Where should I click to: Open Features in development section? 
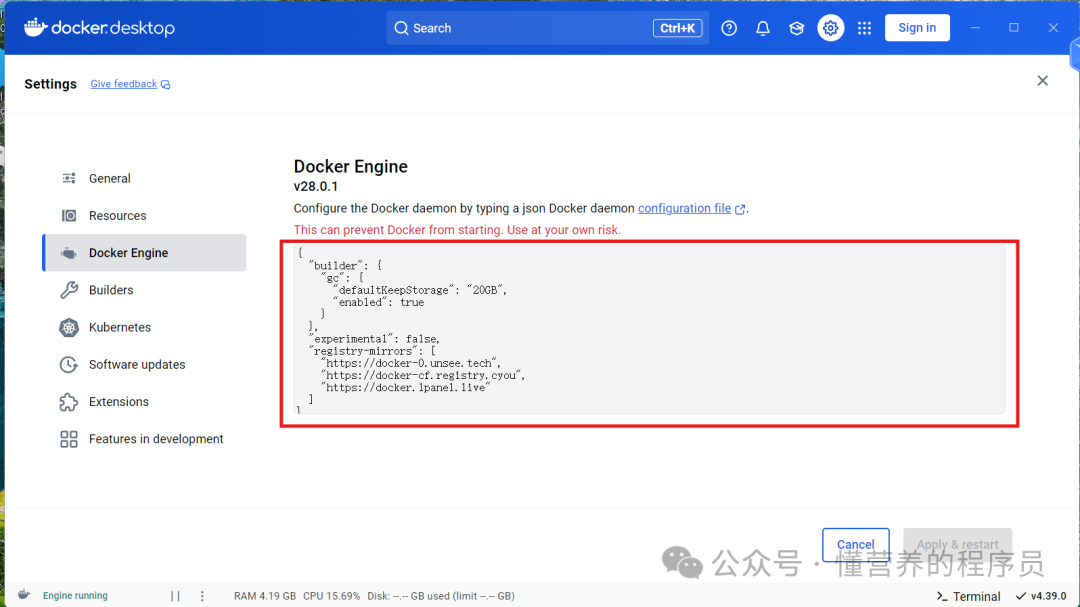coord(144,439)
